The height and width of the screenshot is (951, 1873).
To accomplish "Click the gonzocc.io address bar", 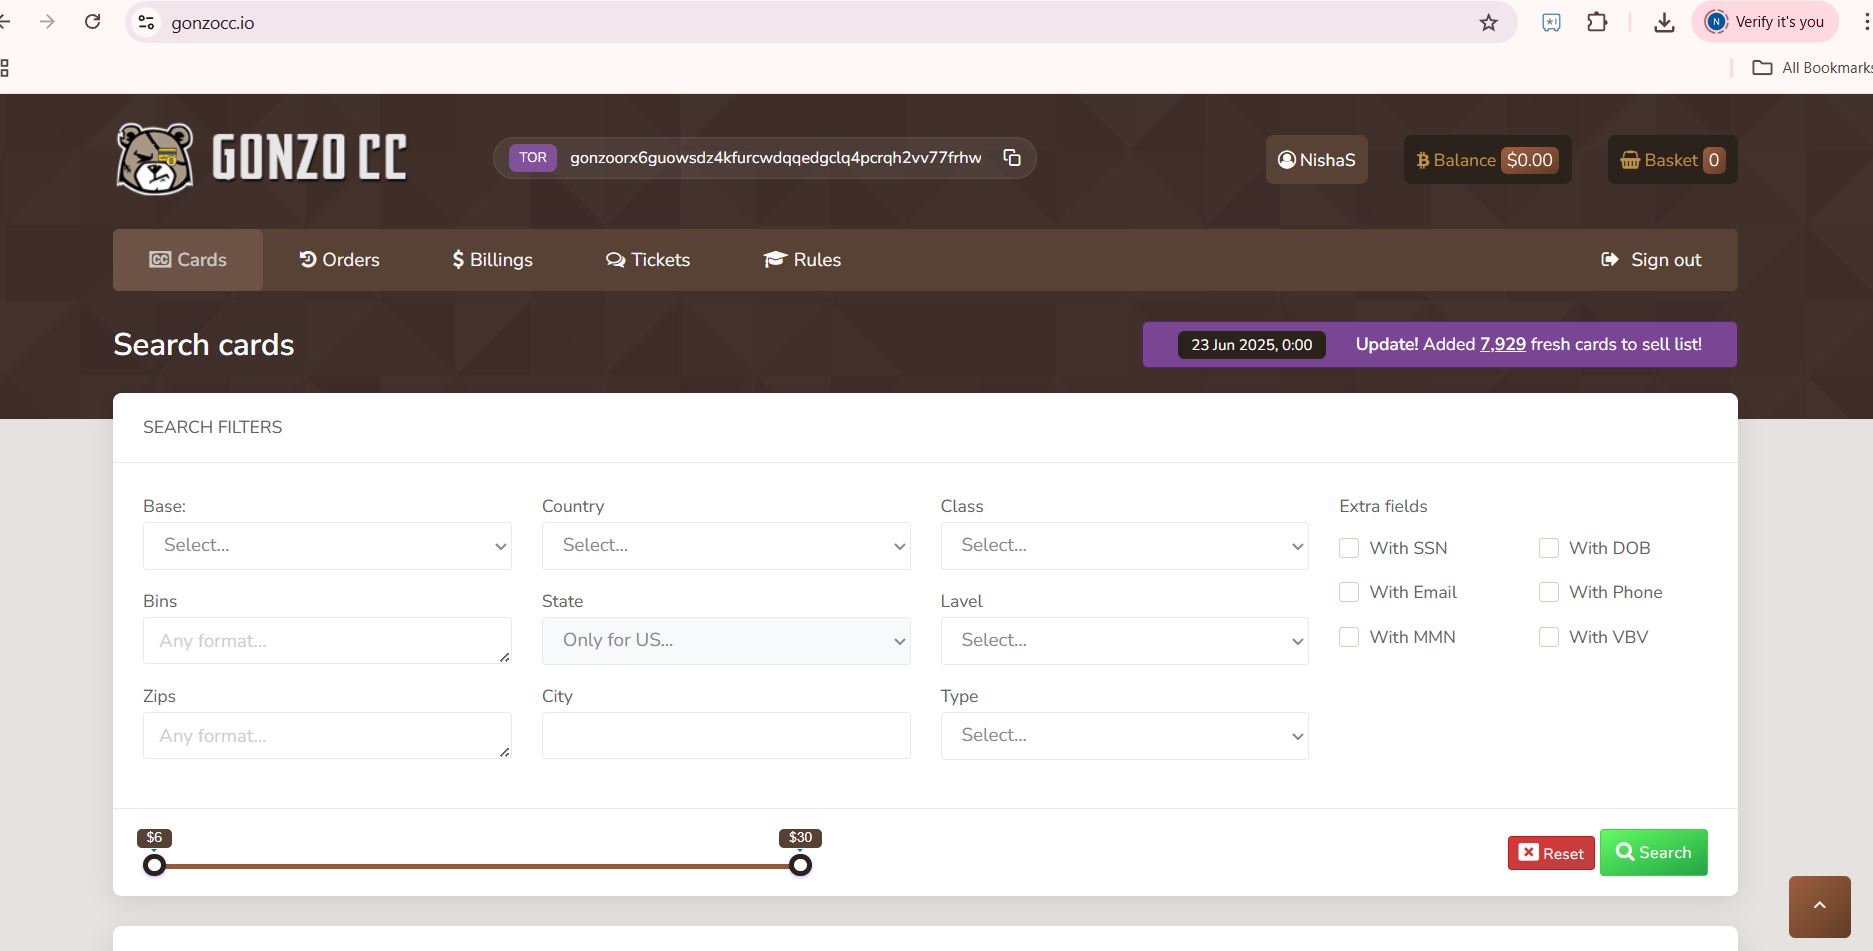I will click(x=820, y=22).
